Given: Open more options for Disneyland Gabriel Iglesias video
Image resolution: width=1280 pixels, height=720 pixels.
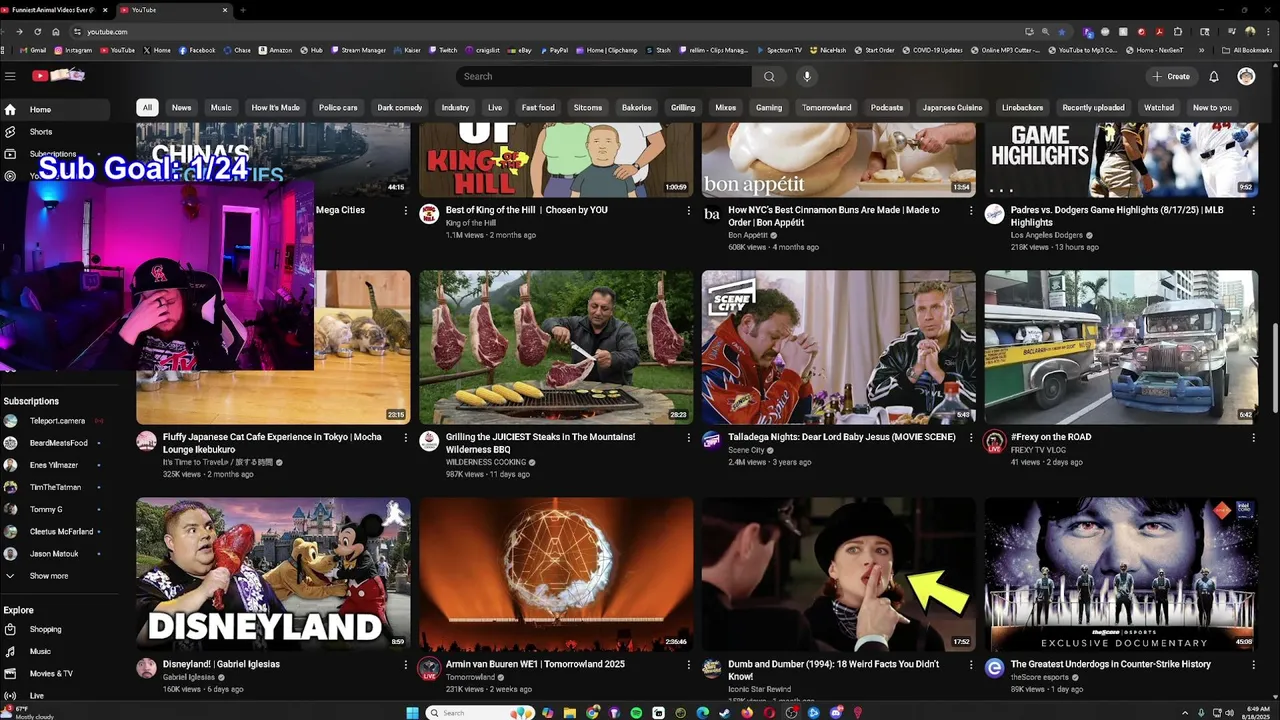Looking at the screenshot, I should click(x=405, y=664).
